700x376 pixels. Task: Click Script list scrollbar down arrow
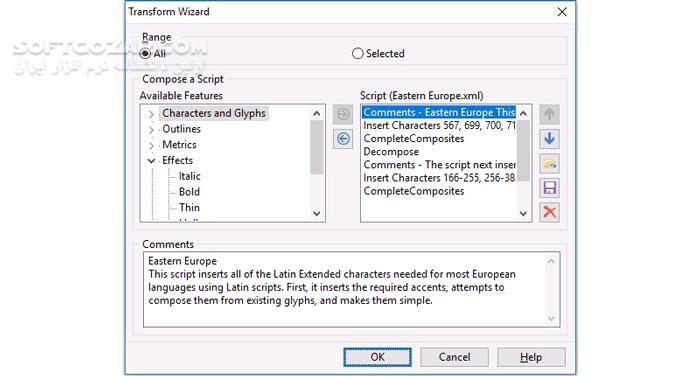(523, 213)
